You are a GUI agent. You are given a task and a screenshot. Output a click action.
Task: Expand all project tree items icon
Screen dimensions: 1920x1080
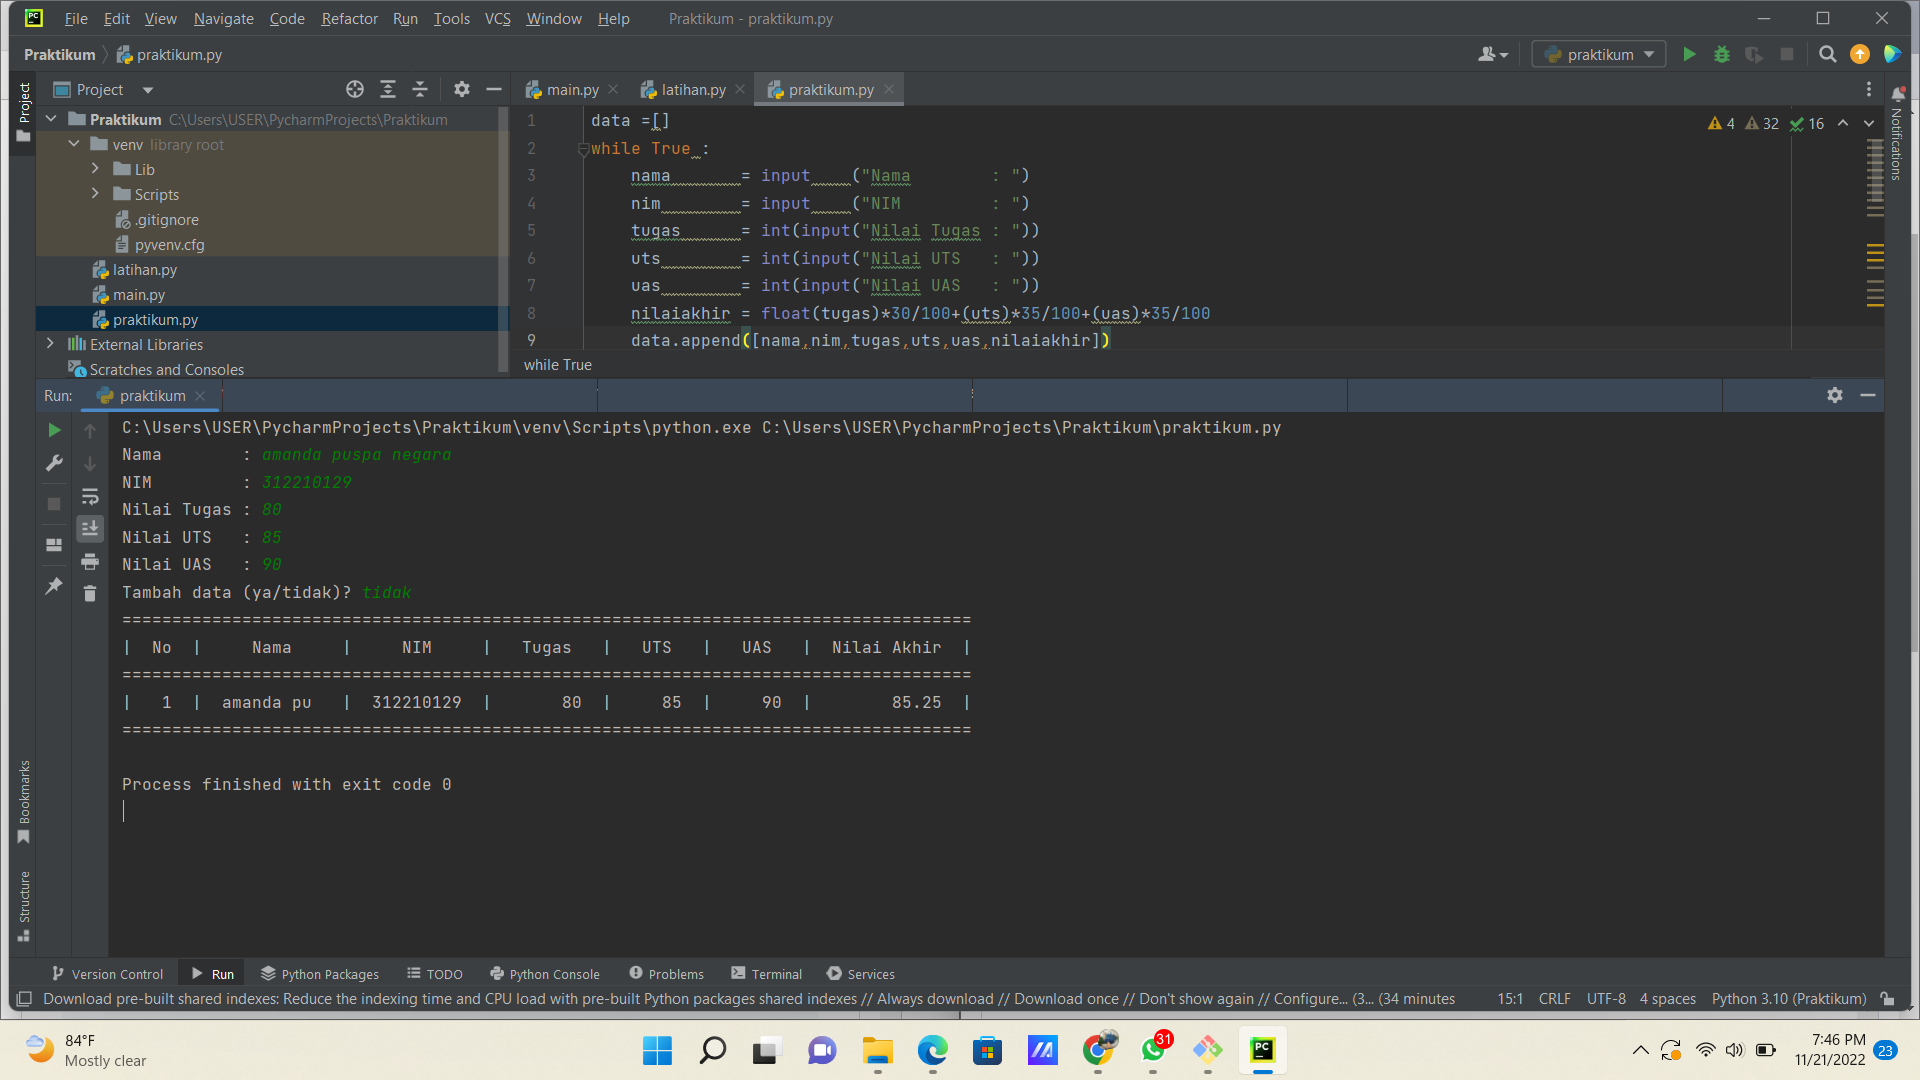click(388, 89)
